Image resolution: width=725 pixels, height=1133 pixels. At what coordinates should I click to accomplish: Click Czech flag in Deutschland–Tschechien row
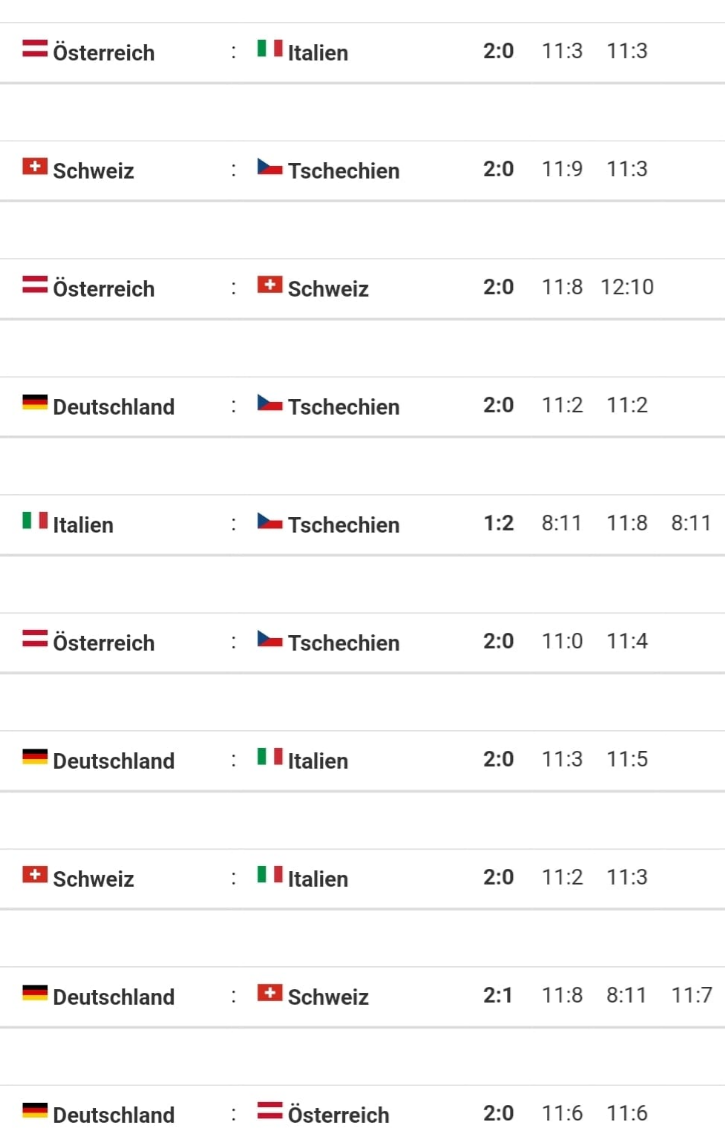pos(270,403)
